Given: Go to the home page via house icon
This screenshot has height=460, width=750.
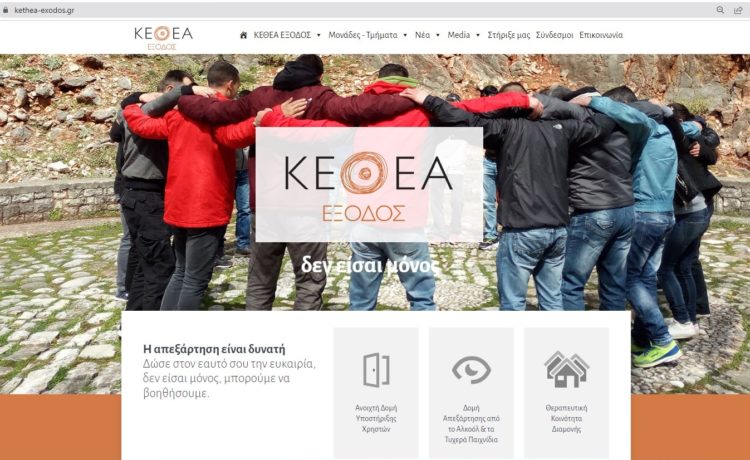Looking at the screenshot, I should 243,35.
